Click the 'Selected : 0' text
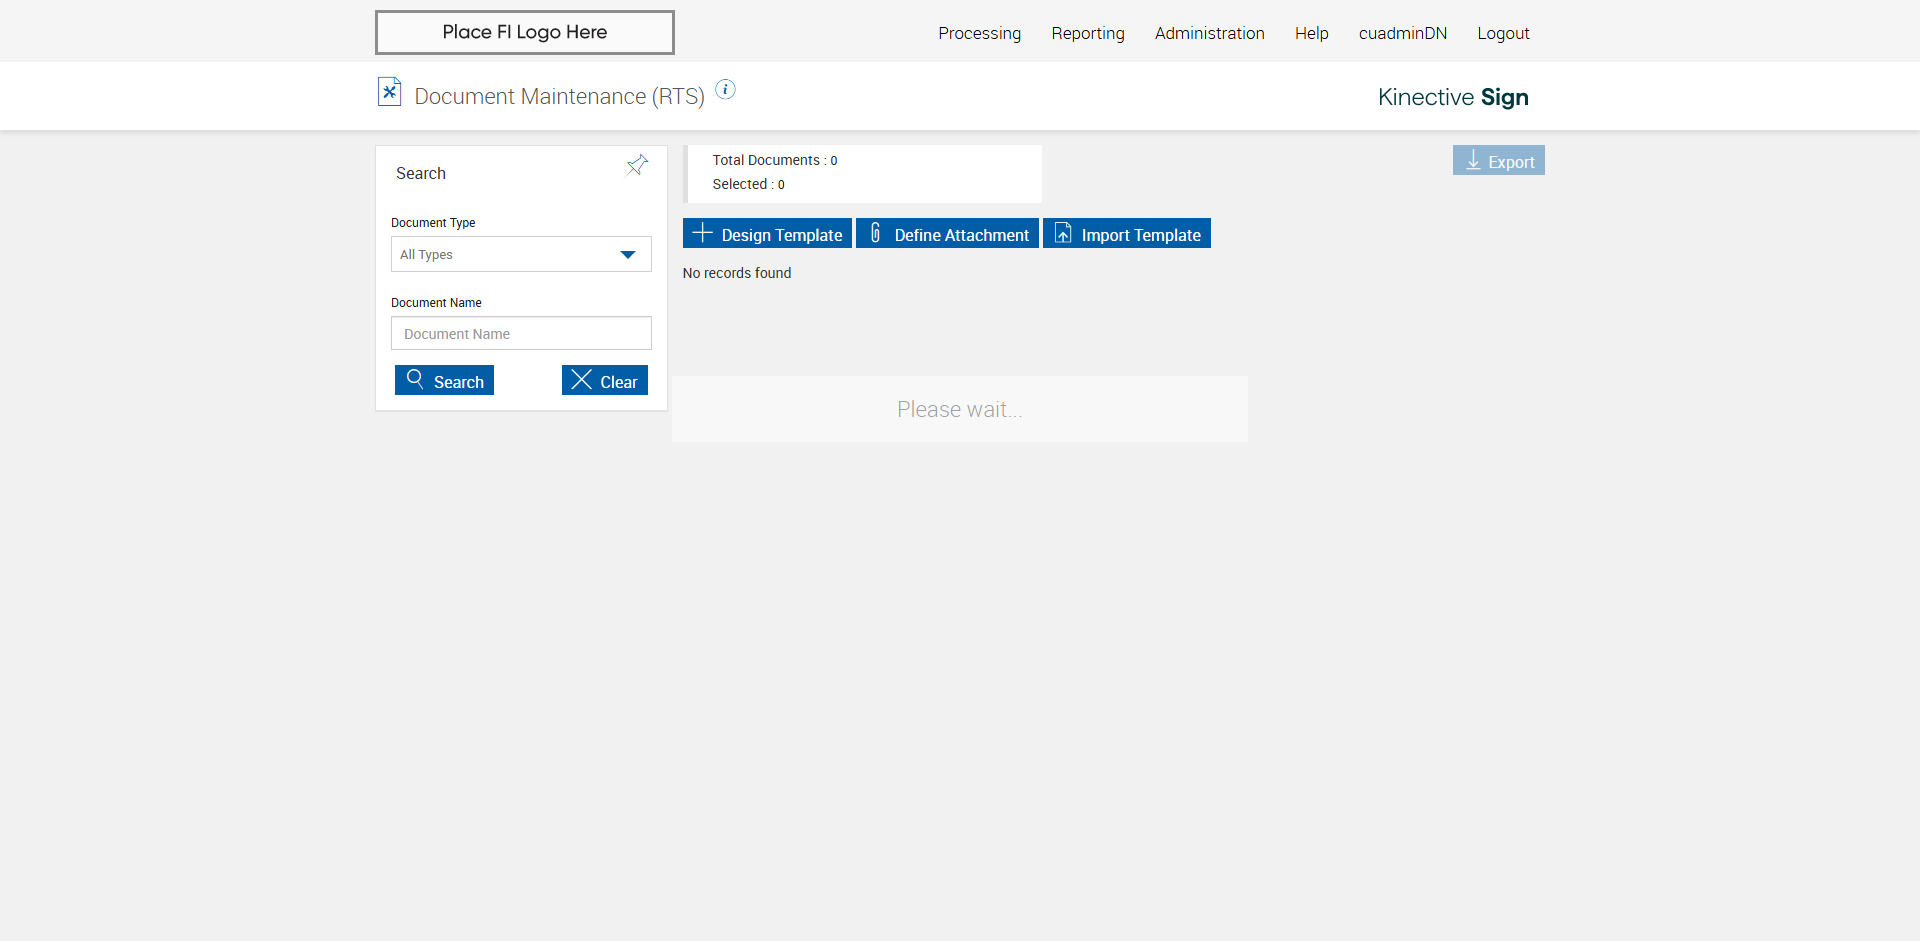The image size is (1920, 941). tap(748, 184)
